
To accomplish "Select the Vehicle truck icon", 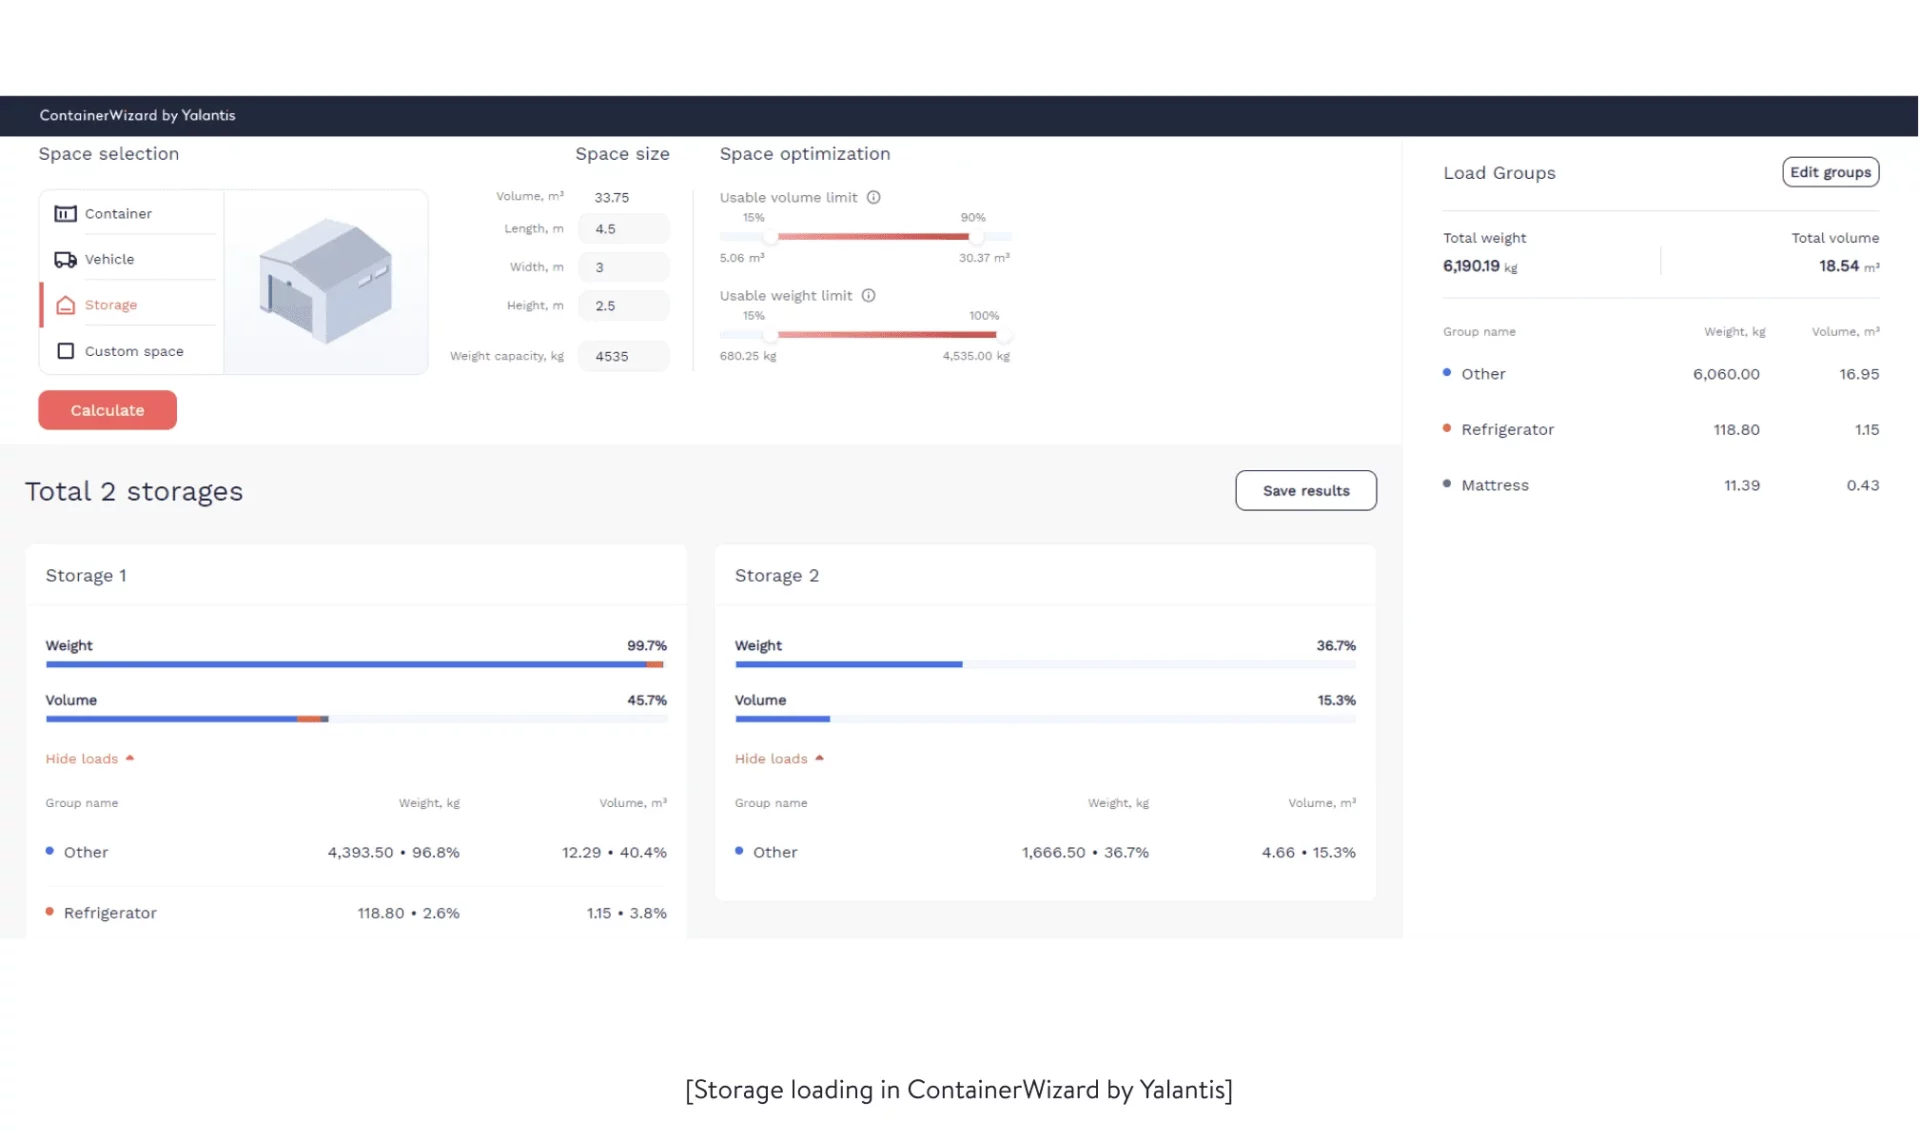I will point(65,258).
